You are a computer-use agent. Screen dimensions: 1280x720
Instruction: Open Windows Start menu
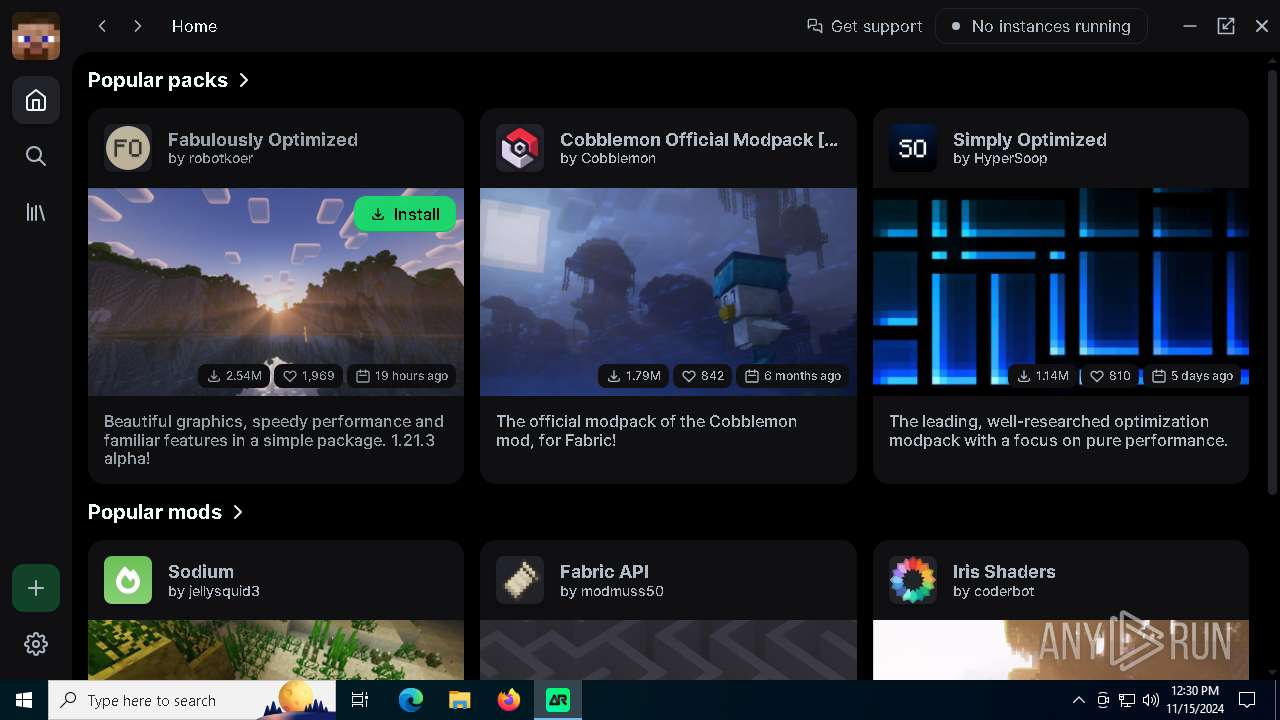pyautogui.click(x=24, y=700)
